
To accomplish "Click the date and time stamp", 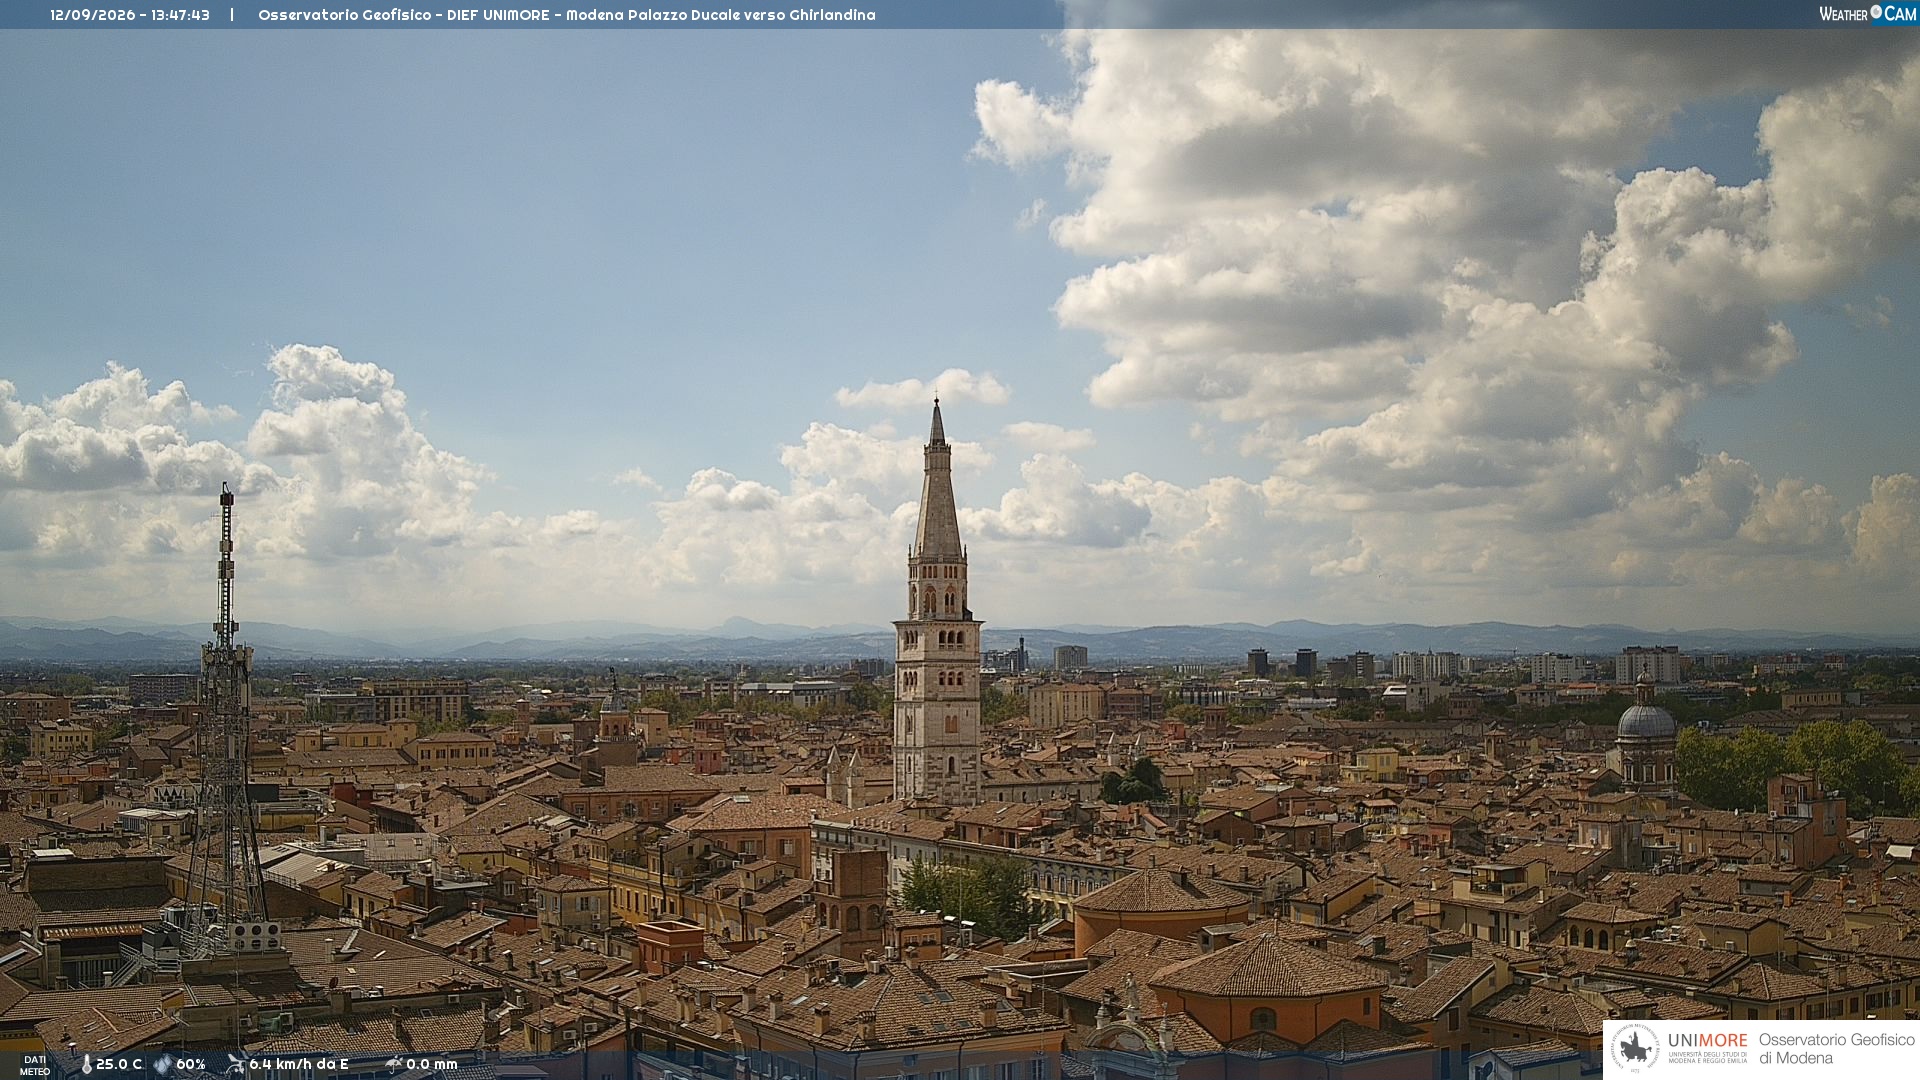I will (x=130, y=15).
